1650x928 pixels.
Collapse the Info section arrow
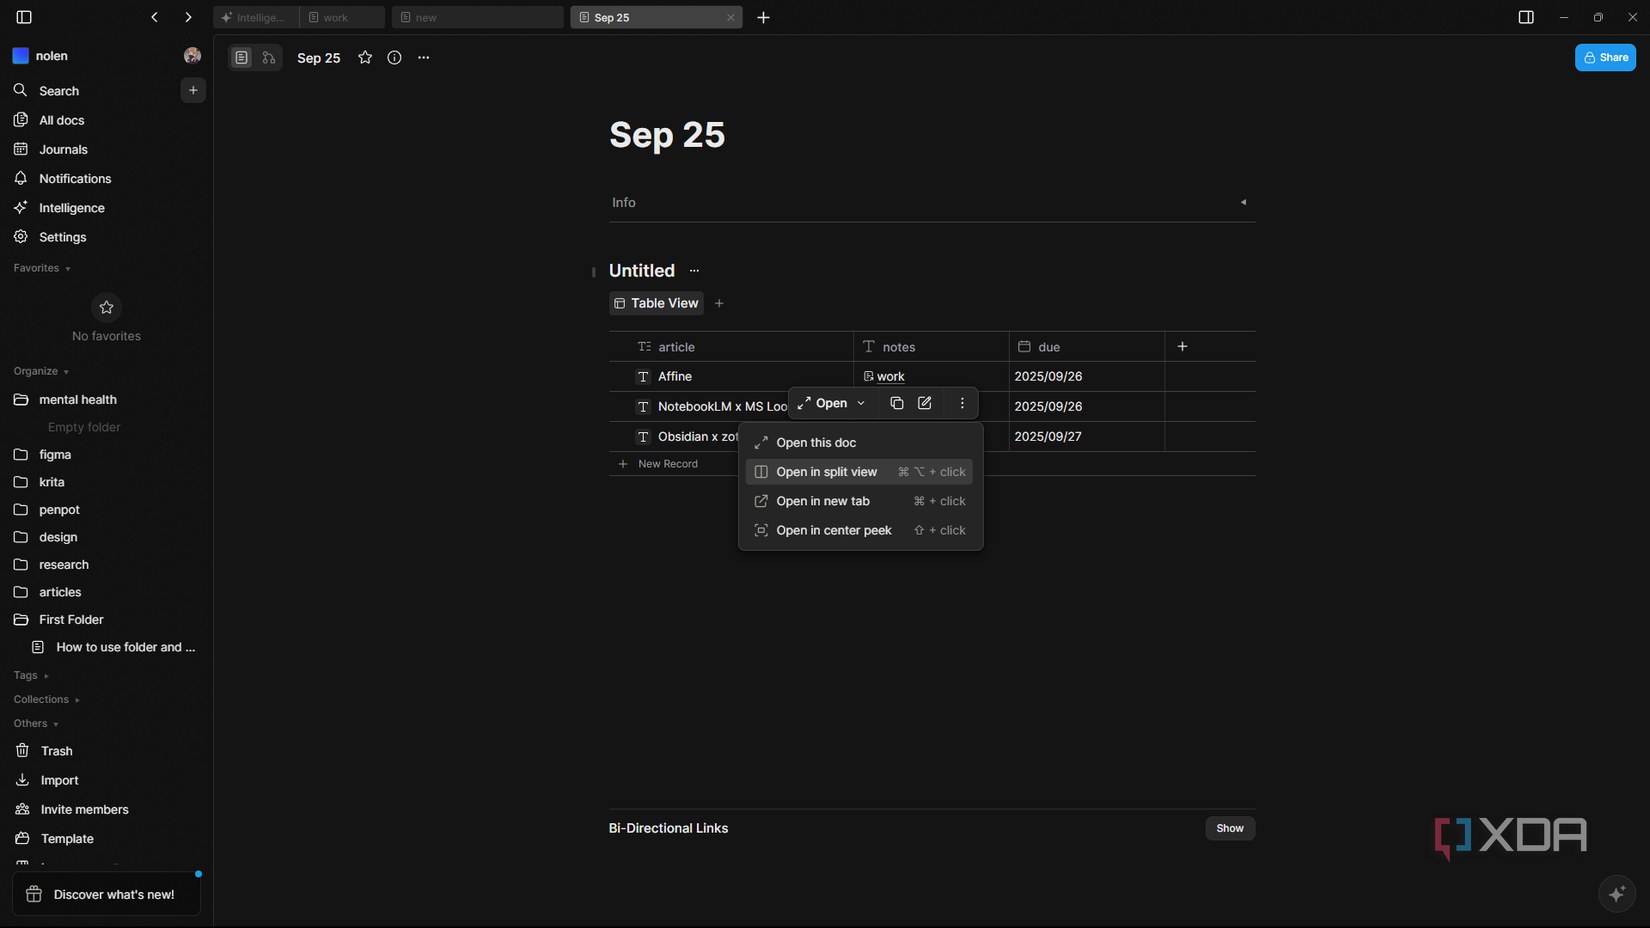(x=1243, y=202)
